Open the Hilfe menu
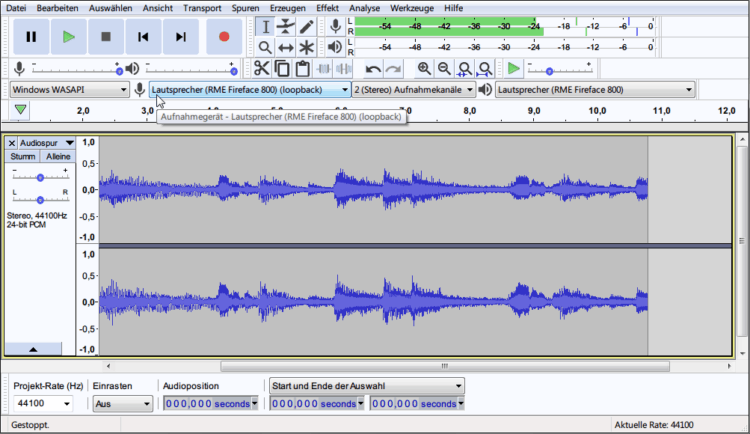This screenshot has height=434, width=750. pyautogui.click(x=453, y=8)
